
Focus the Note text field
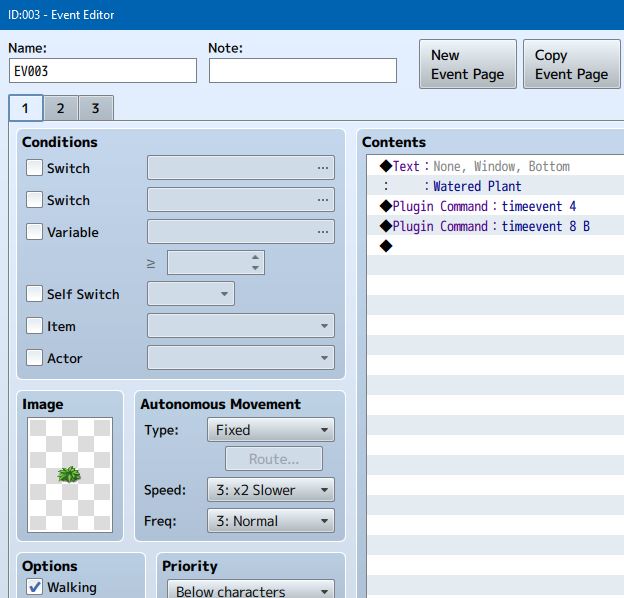click(302, 71)
